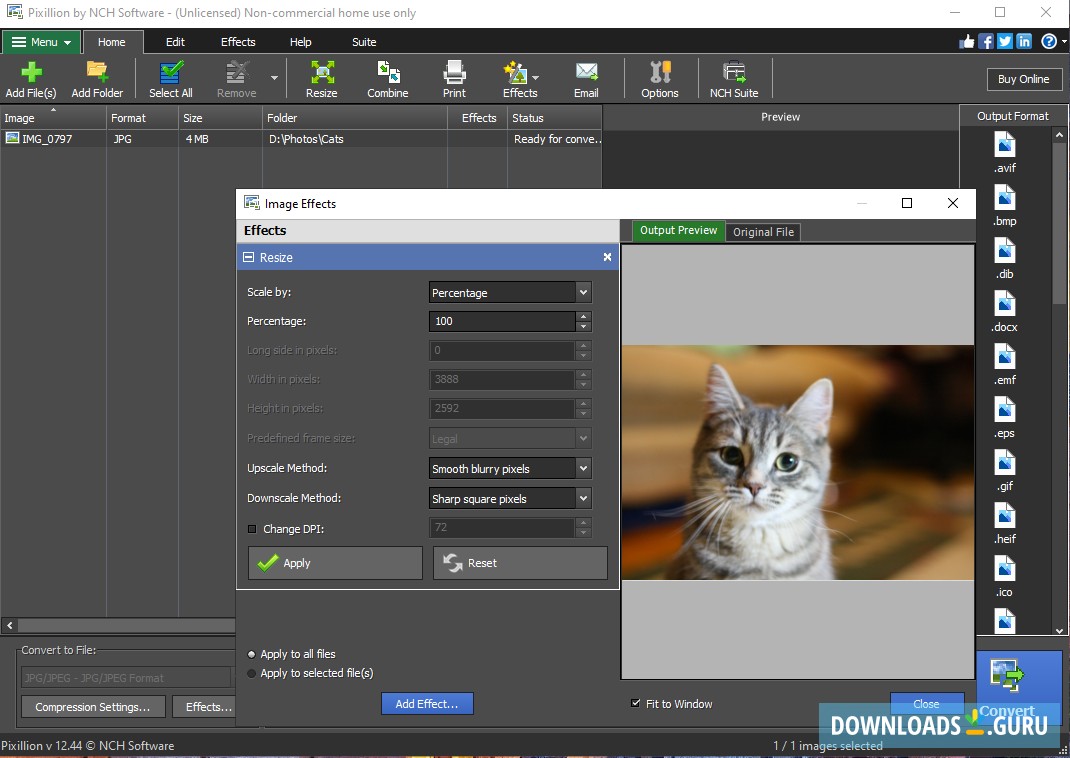Switch to the Original File tab

(763, 232)
